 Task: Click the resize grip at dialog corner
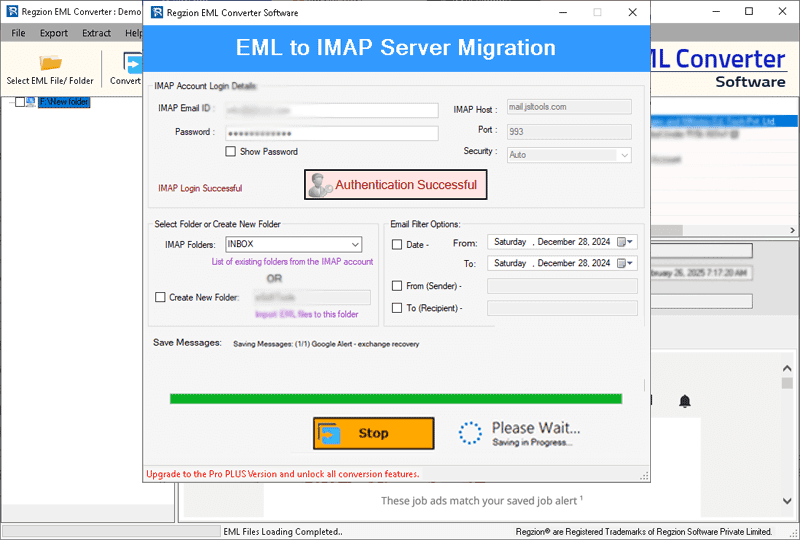pos(645,476)
